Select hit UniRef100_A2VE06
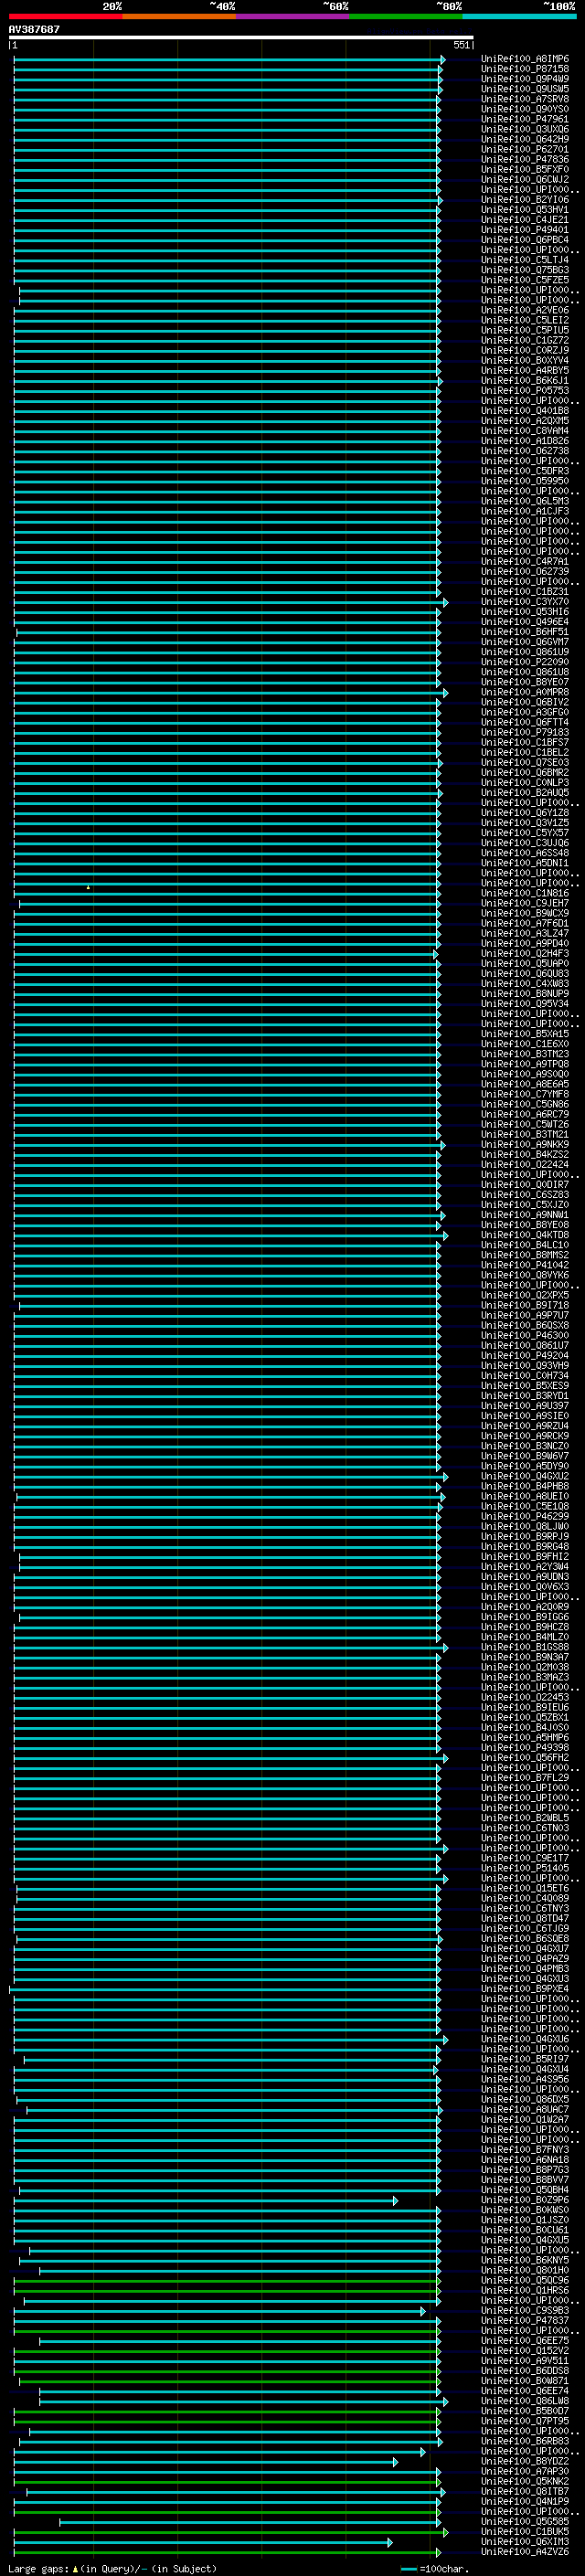 tap(524, 310)
